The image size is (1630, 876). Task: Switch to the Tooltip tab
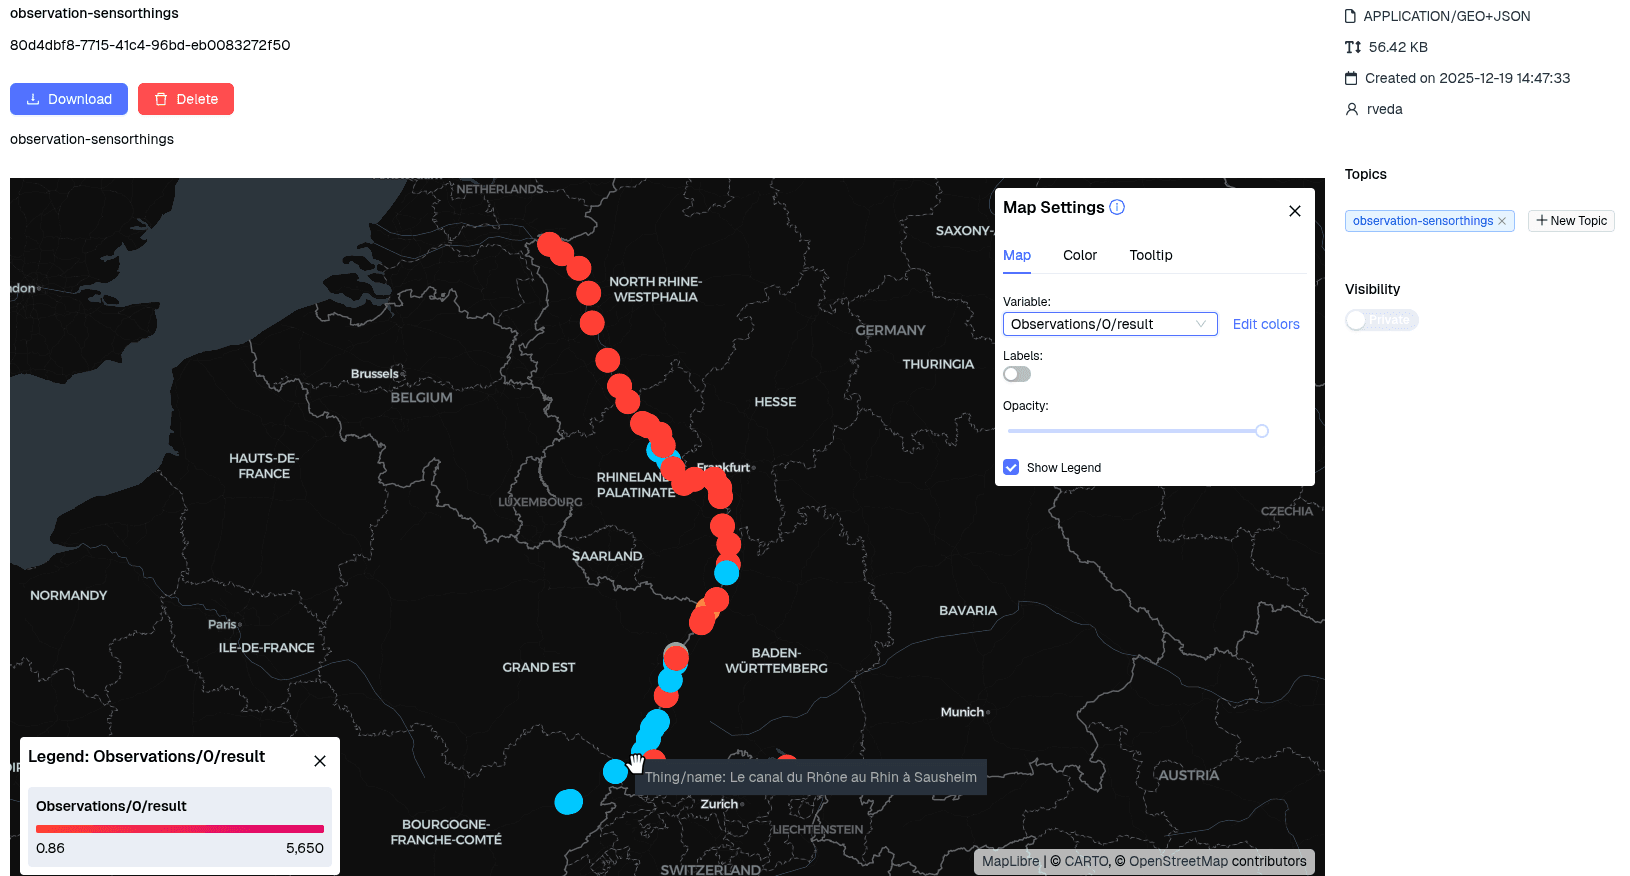click(x=1150, y=255)
